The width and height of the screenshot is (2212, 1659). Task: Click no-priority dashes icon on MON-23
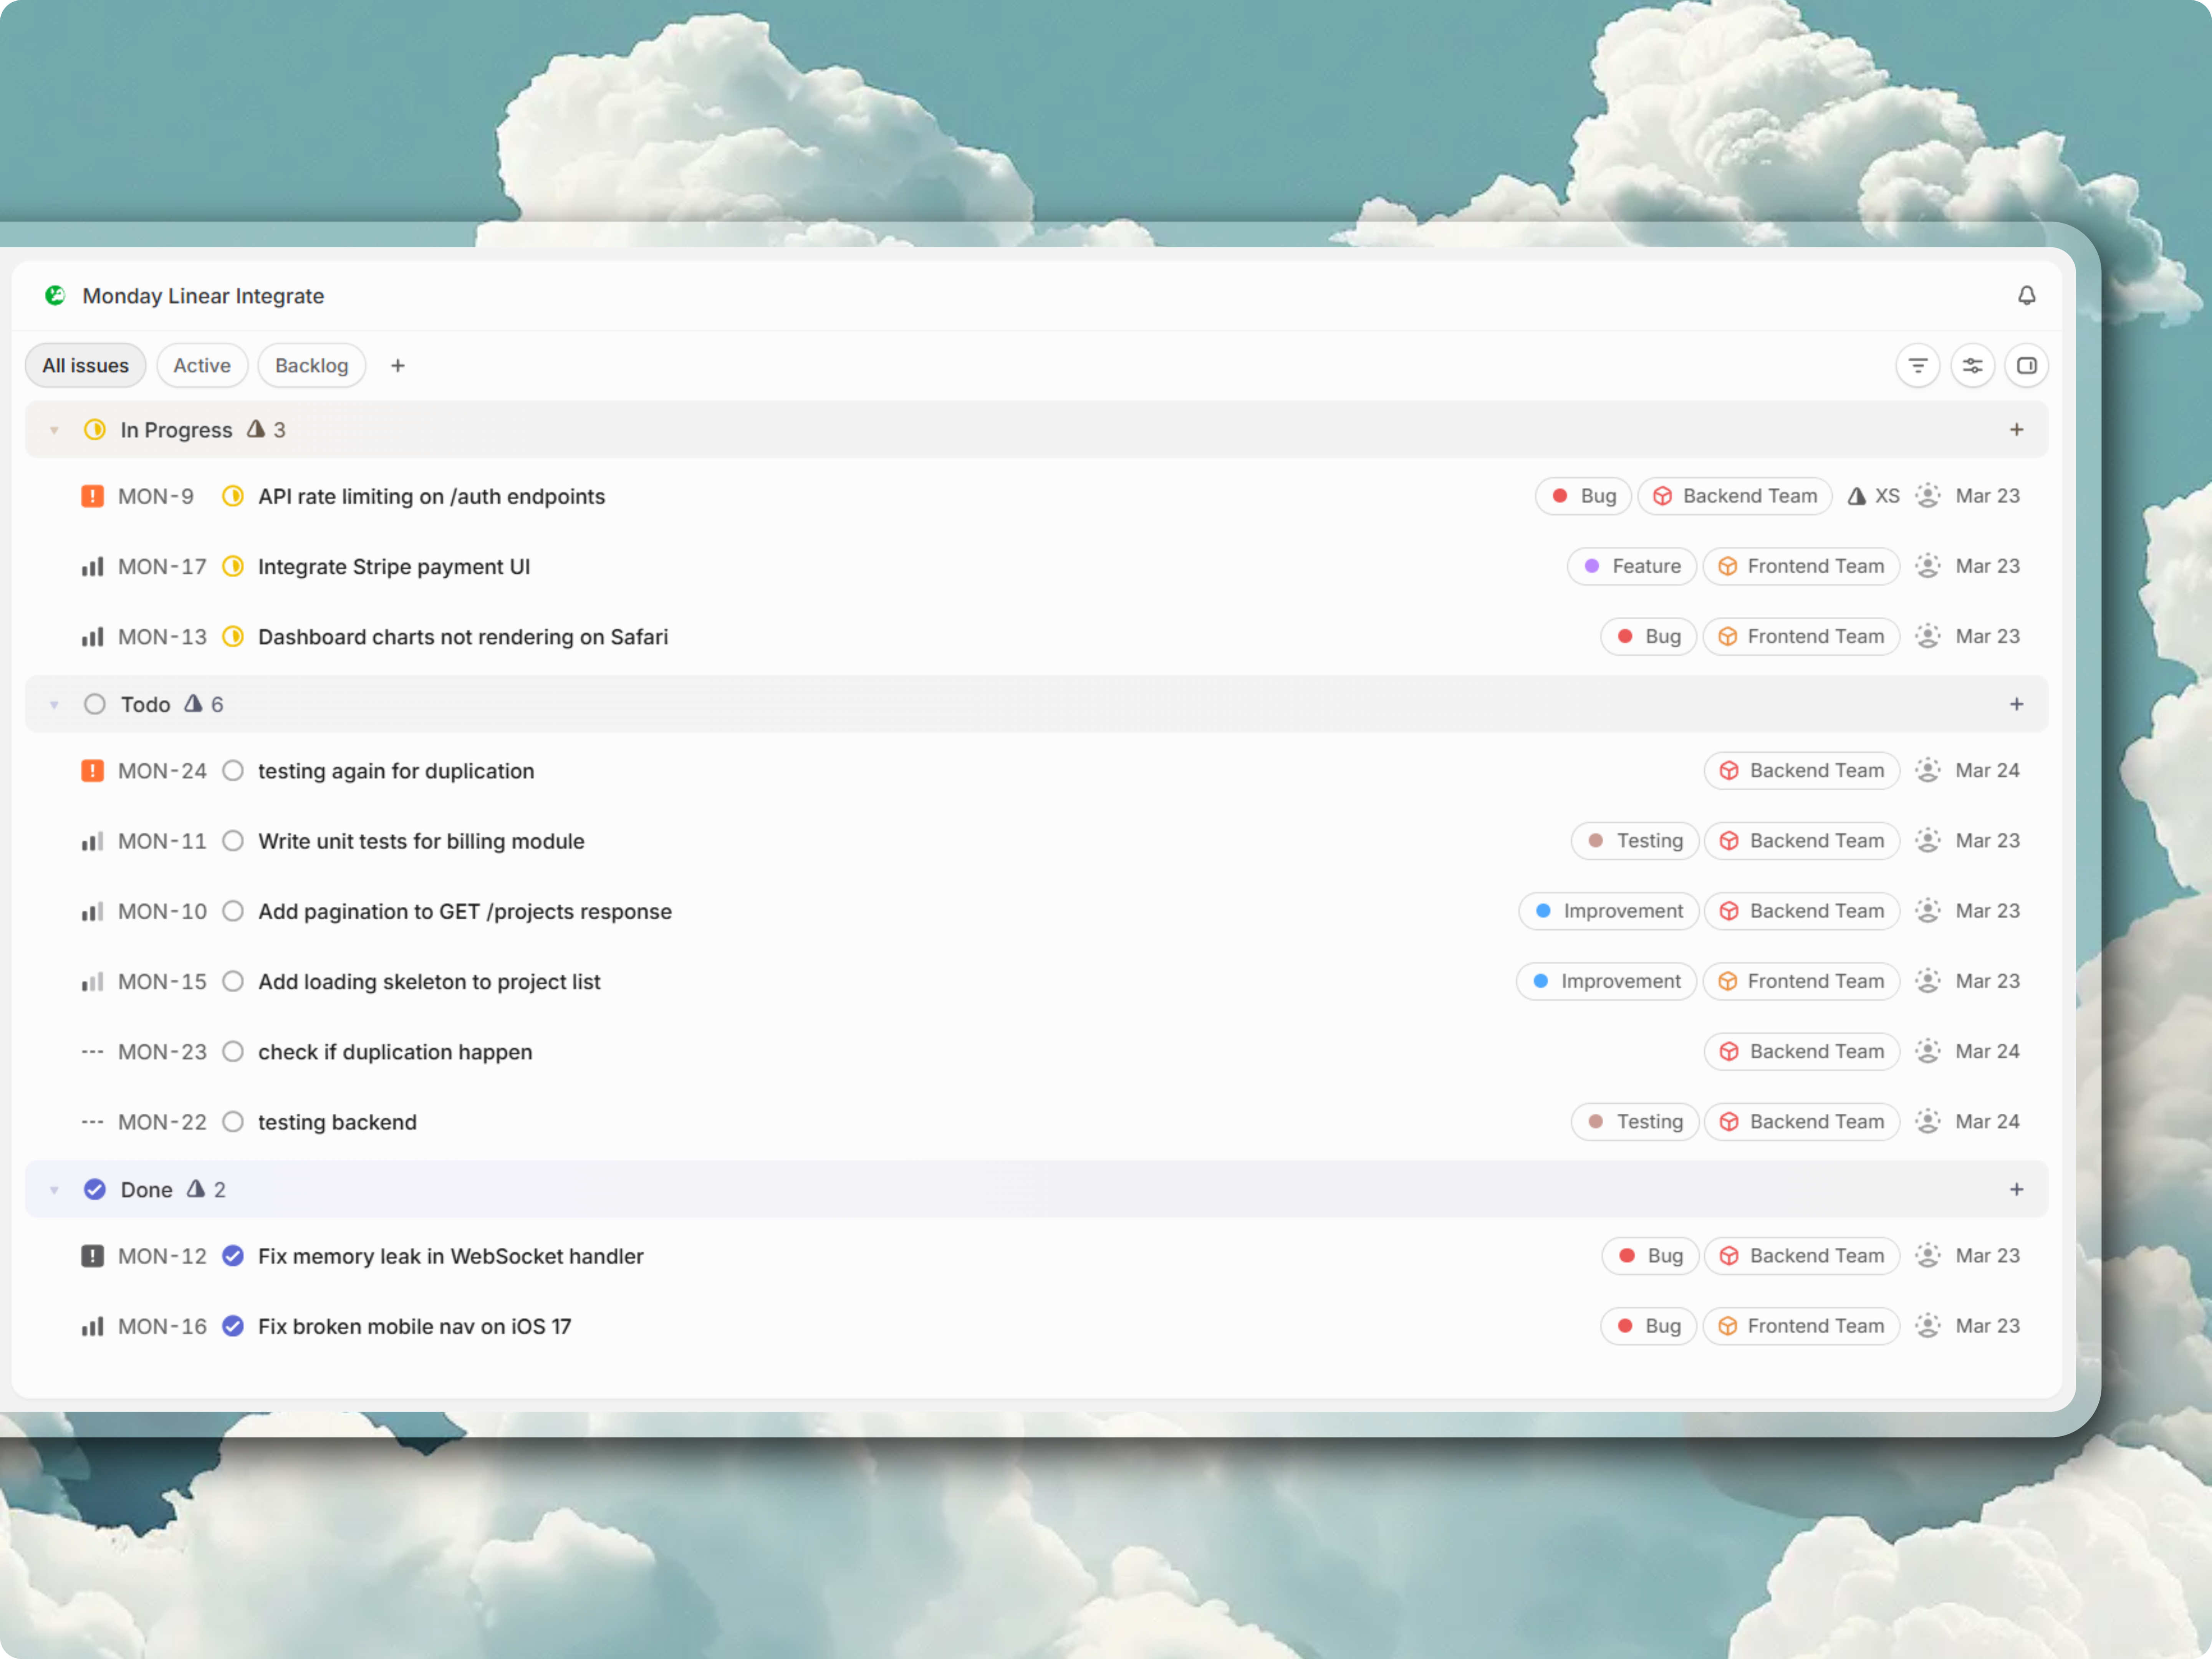pyautogui.click(x=92, y=1052)
